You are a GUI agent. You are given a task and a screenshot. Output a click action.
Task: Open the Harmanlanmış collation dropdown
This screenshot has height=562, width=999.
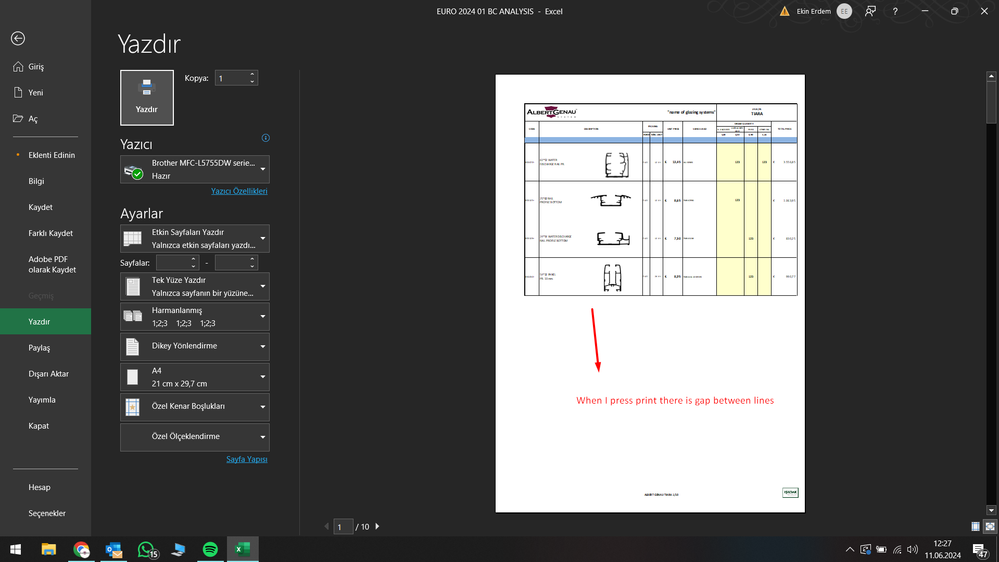coord(194,317)
